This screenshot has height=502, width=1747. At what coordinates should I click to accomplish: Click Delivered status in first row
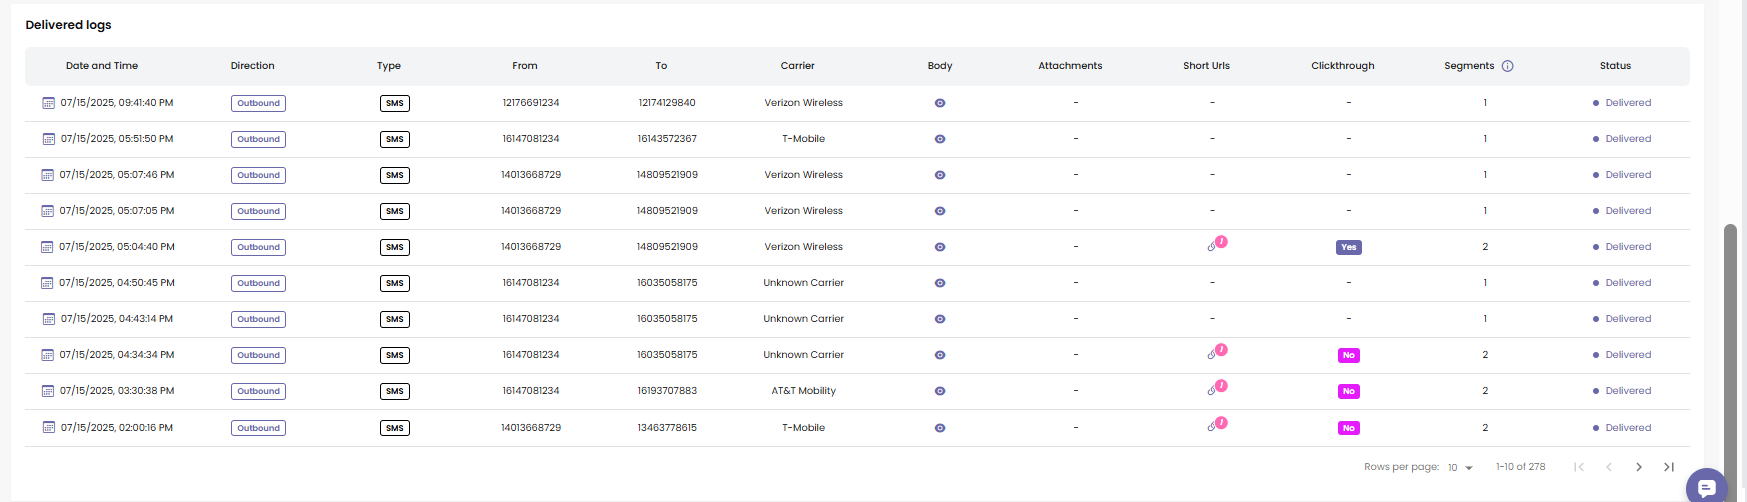tap(1627, 103)
